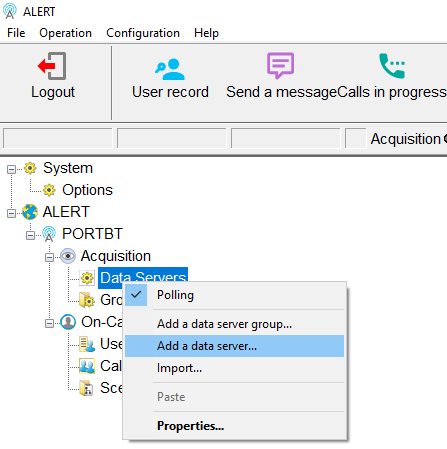
Task: Click the Logout toolbar icon
Action: pyautogui.click(x=53, y=66)
